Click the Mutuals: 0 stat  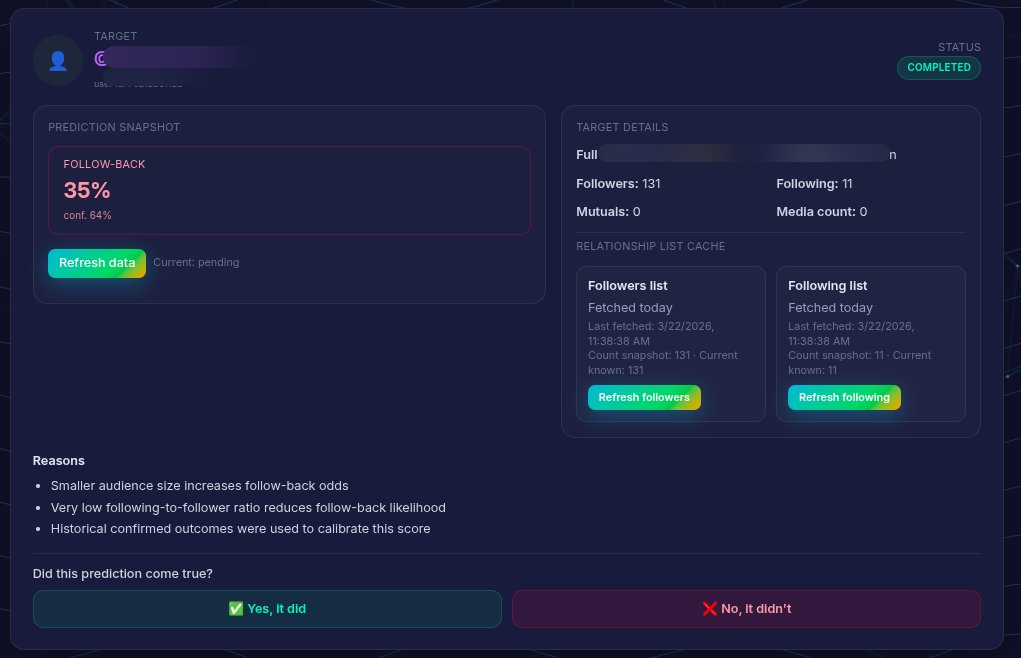608,212
